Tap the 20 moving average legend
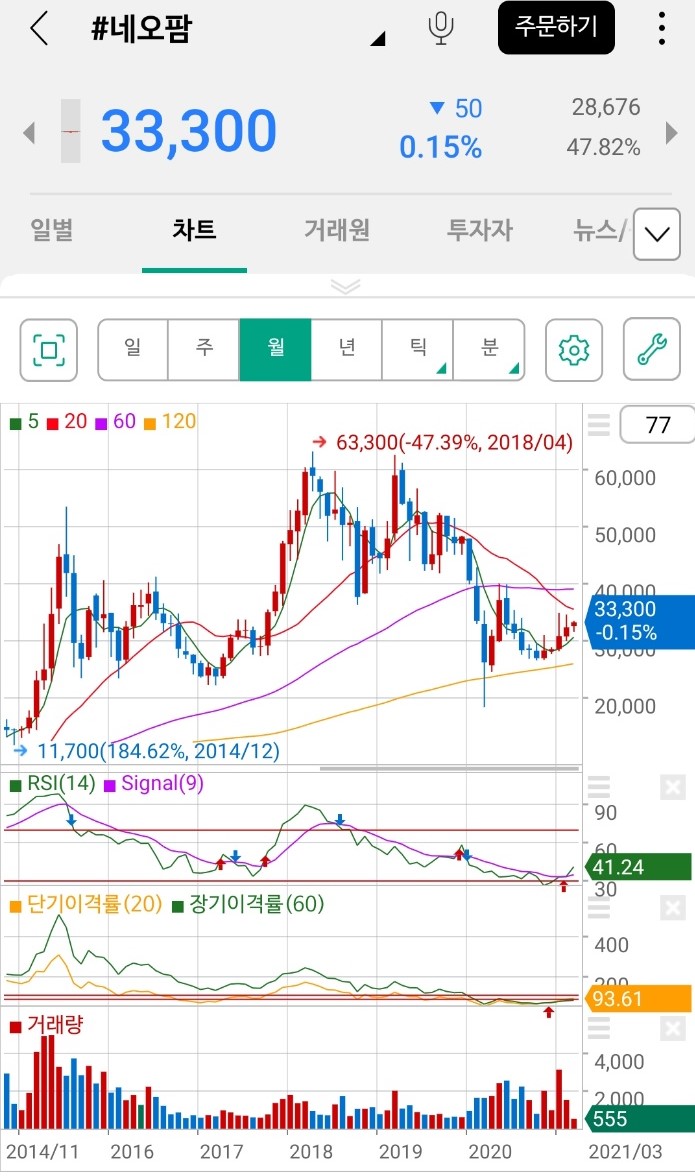This screenshot has width=695, height=1176. (x=67, y=422)
